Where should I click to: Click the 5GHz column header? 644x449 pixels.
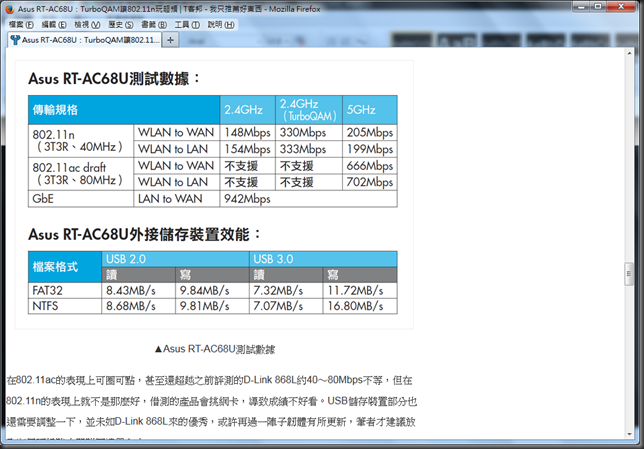coord(370,110)
